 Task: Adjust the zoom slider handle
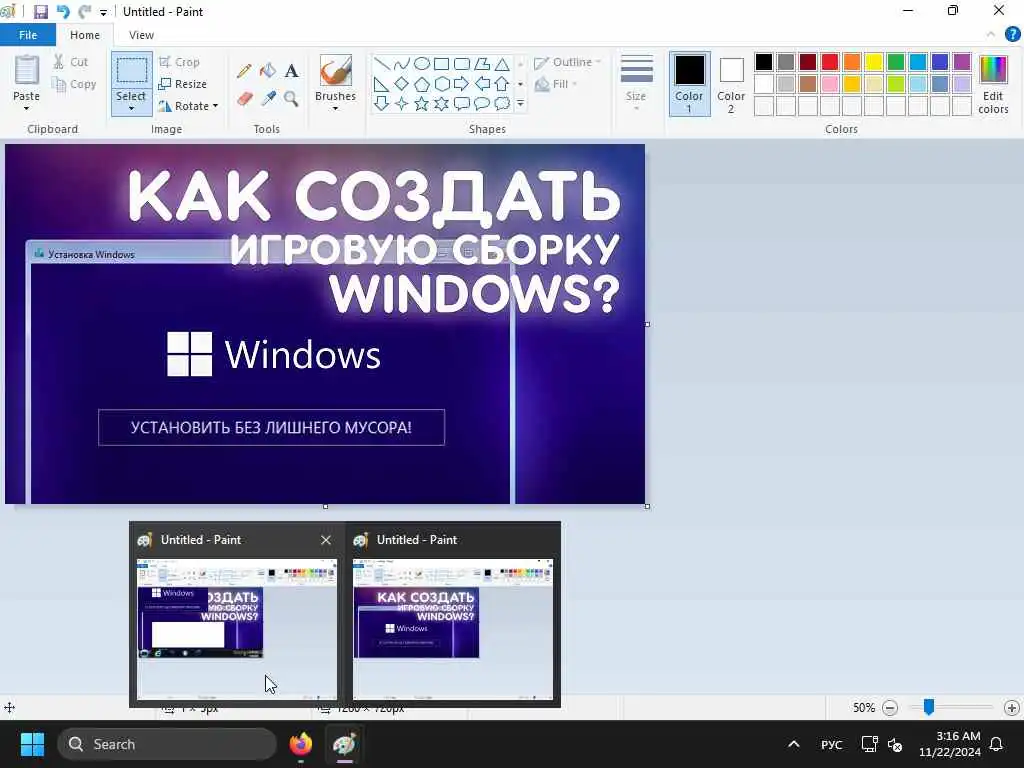point(929,707)
